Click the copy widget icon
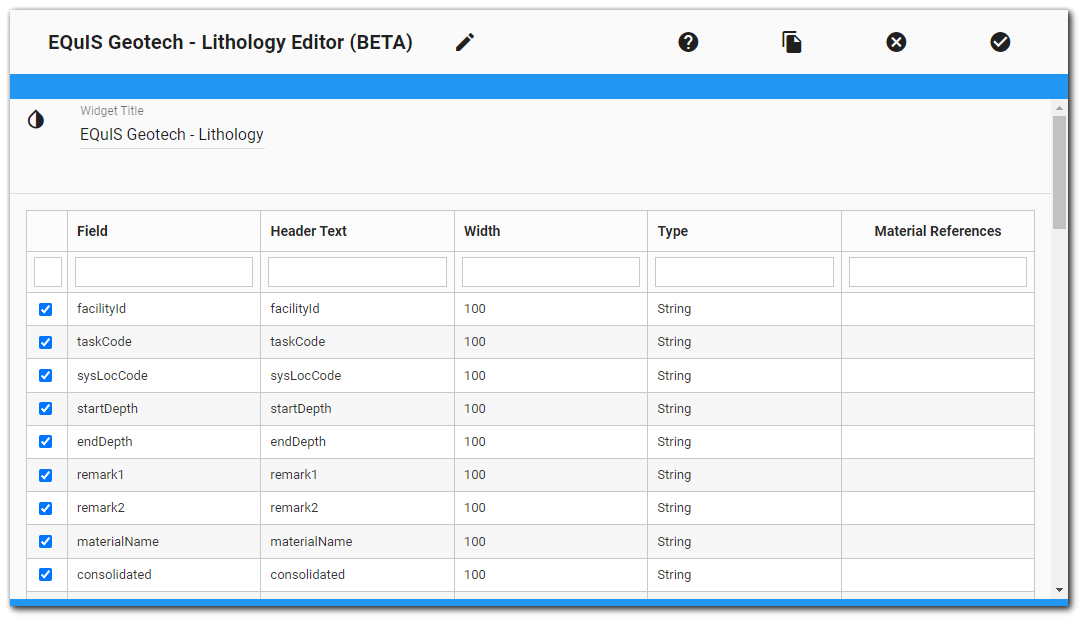Viewport: 1086px width, 624px height. (791, 42)
